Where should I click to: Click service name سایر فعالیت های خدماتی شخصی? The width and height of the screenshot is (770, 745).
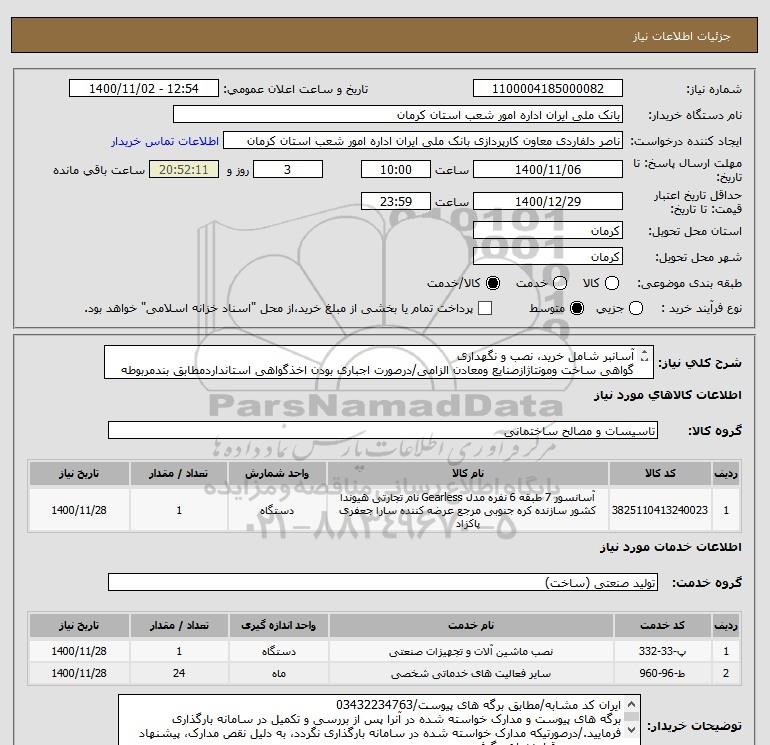[x=471, y=673]
